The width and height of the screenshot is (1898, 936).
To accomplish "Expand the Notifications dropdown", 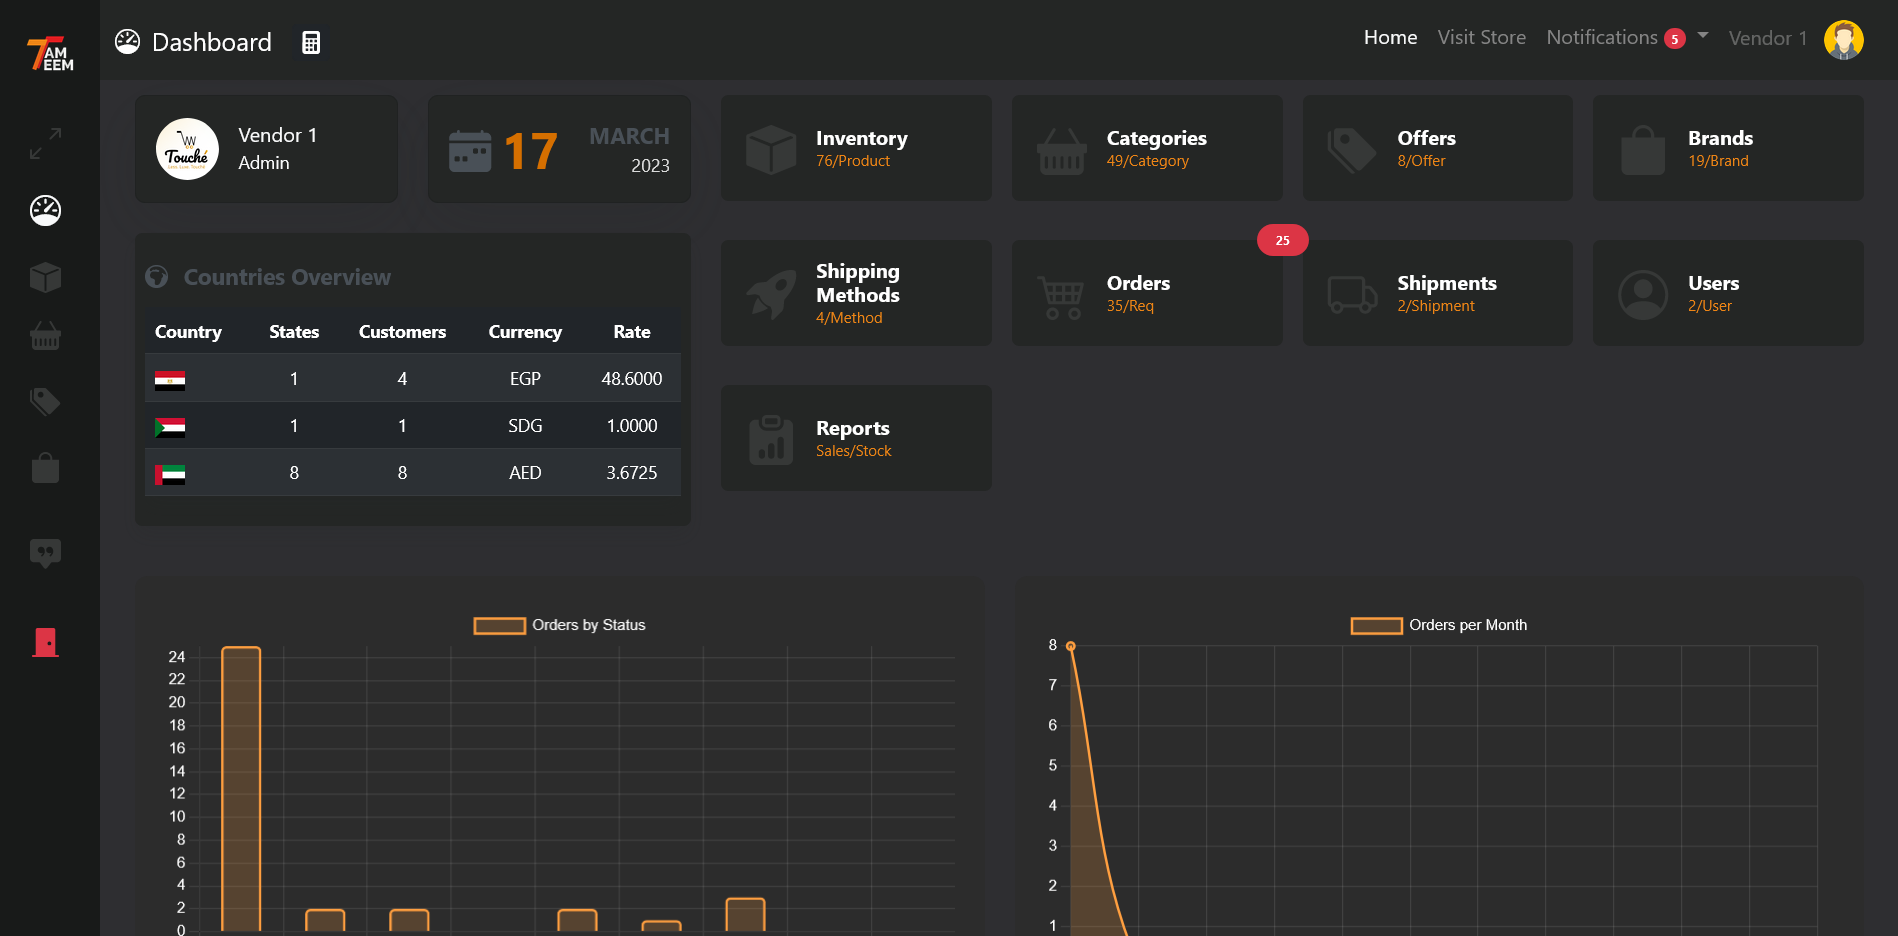I will pyautogui.click(x=1700, y=37).
